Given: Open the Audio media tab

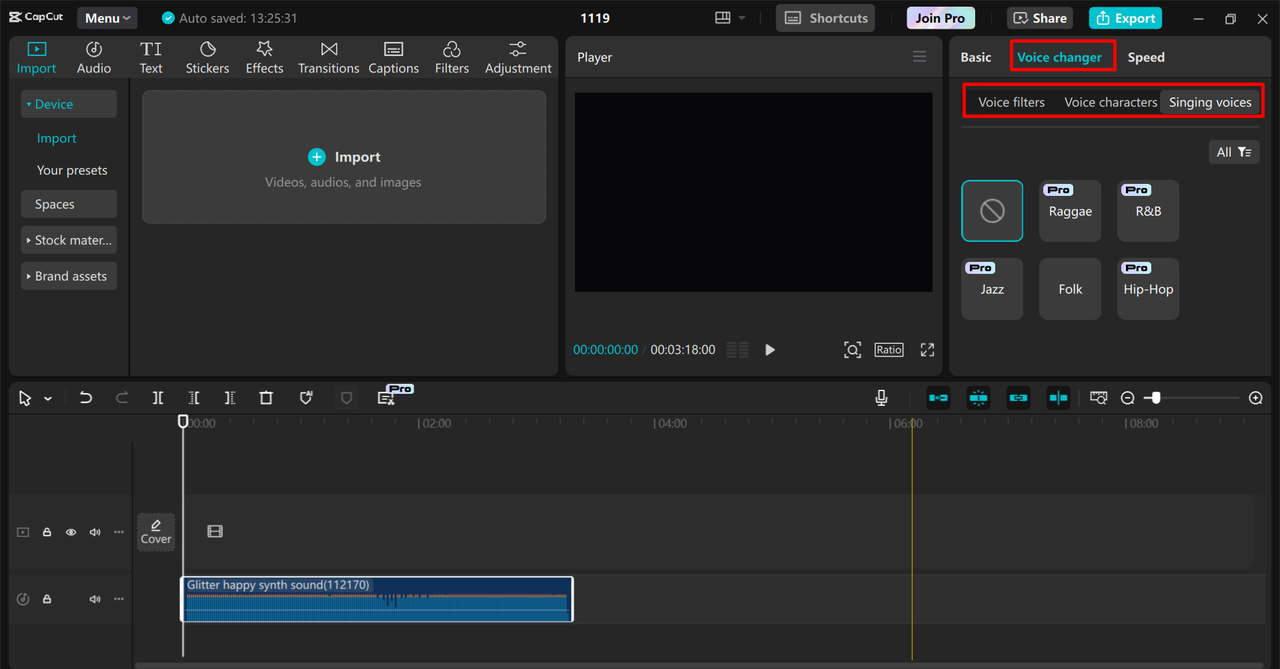Looking at the screenshot, I should point(94,58).
